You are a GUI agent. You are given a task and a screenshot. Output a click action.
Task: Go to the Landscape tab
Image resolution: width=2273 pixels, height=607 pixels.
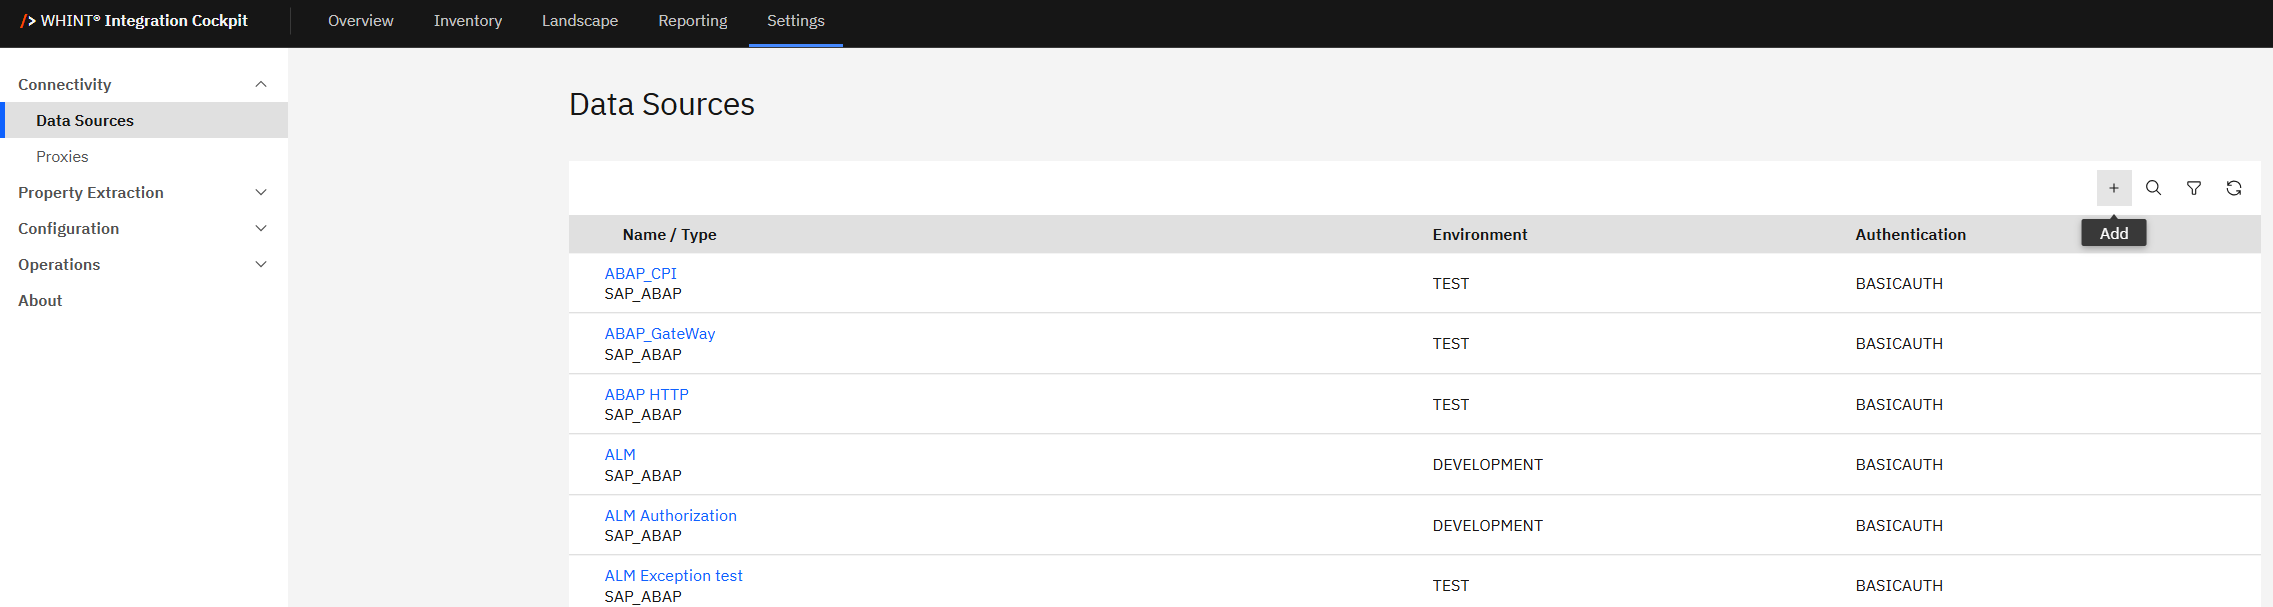tap(579, 21)
